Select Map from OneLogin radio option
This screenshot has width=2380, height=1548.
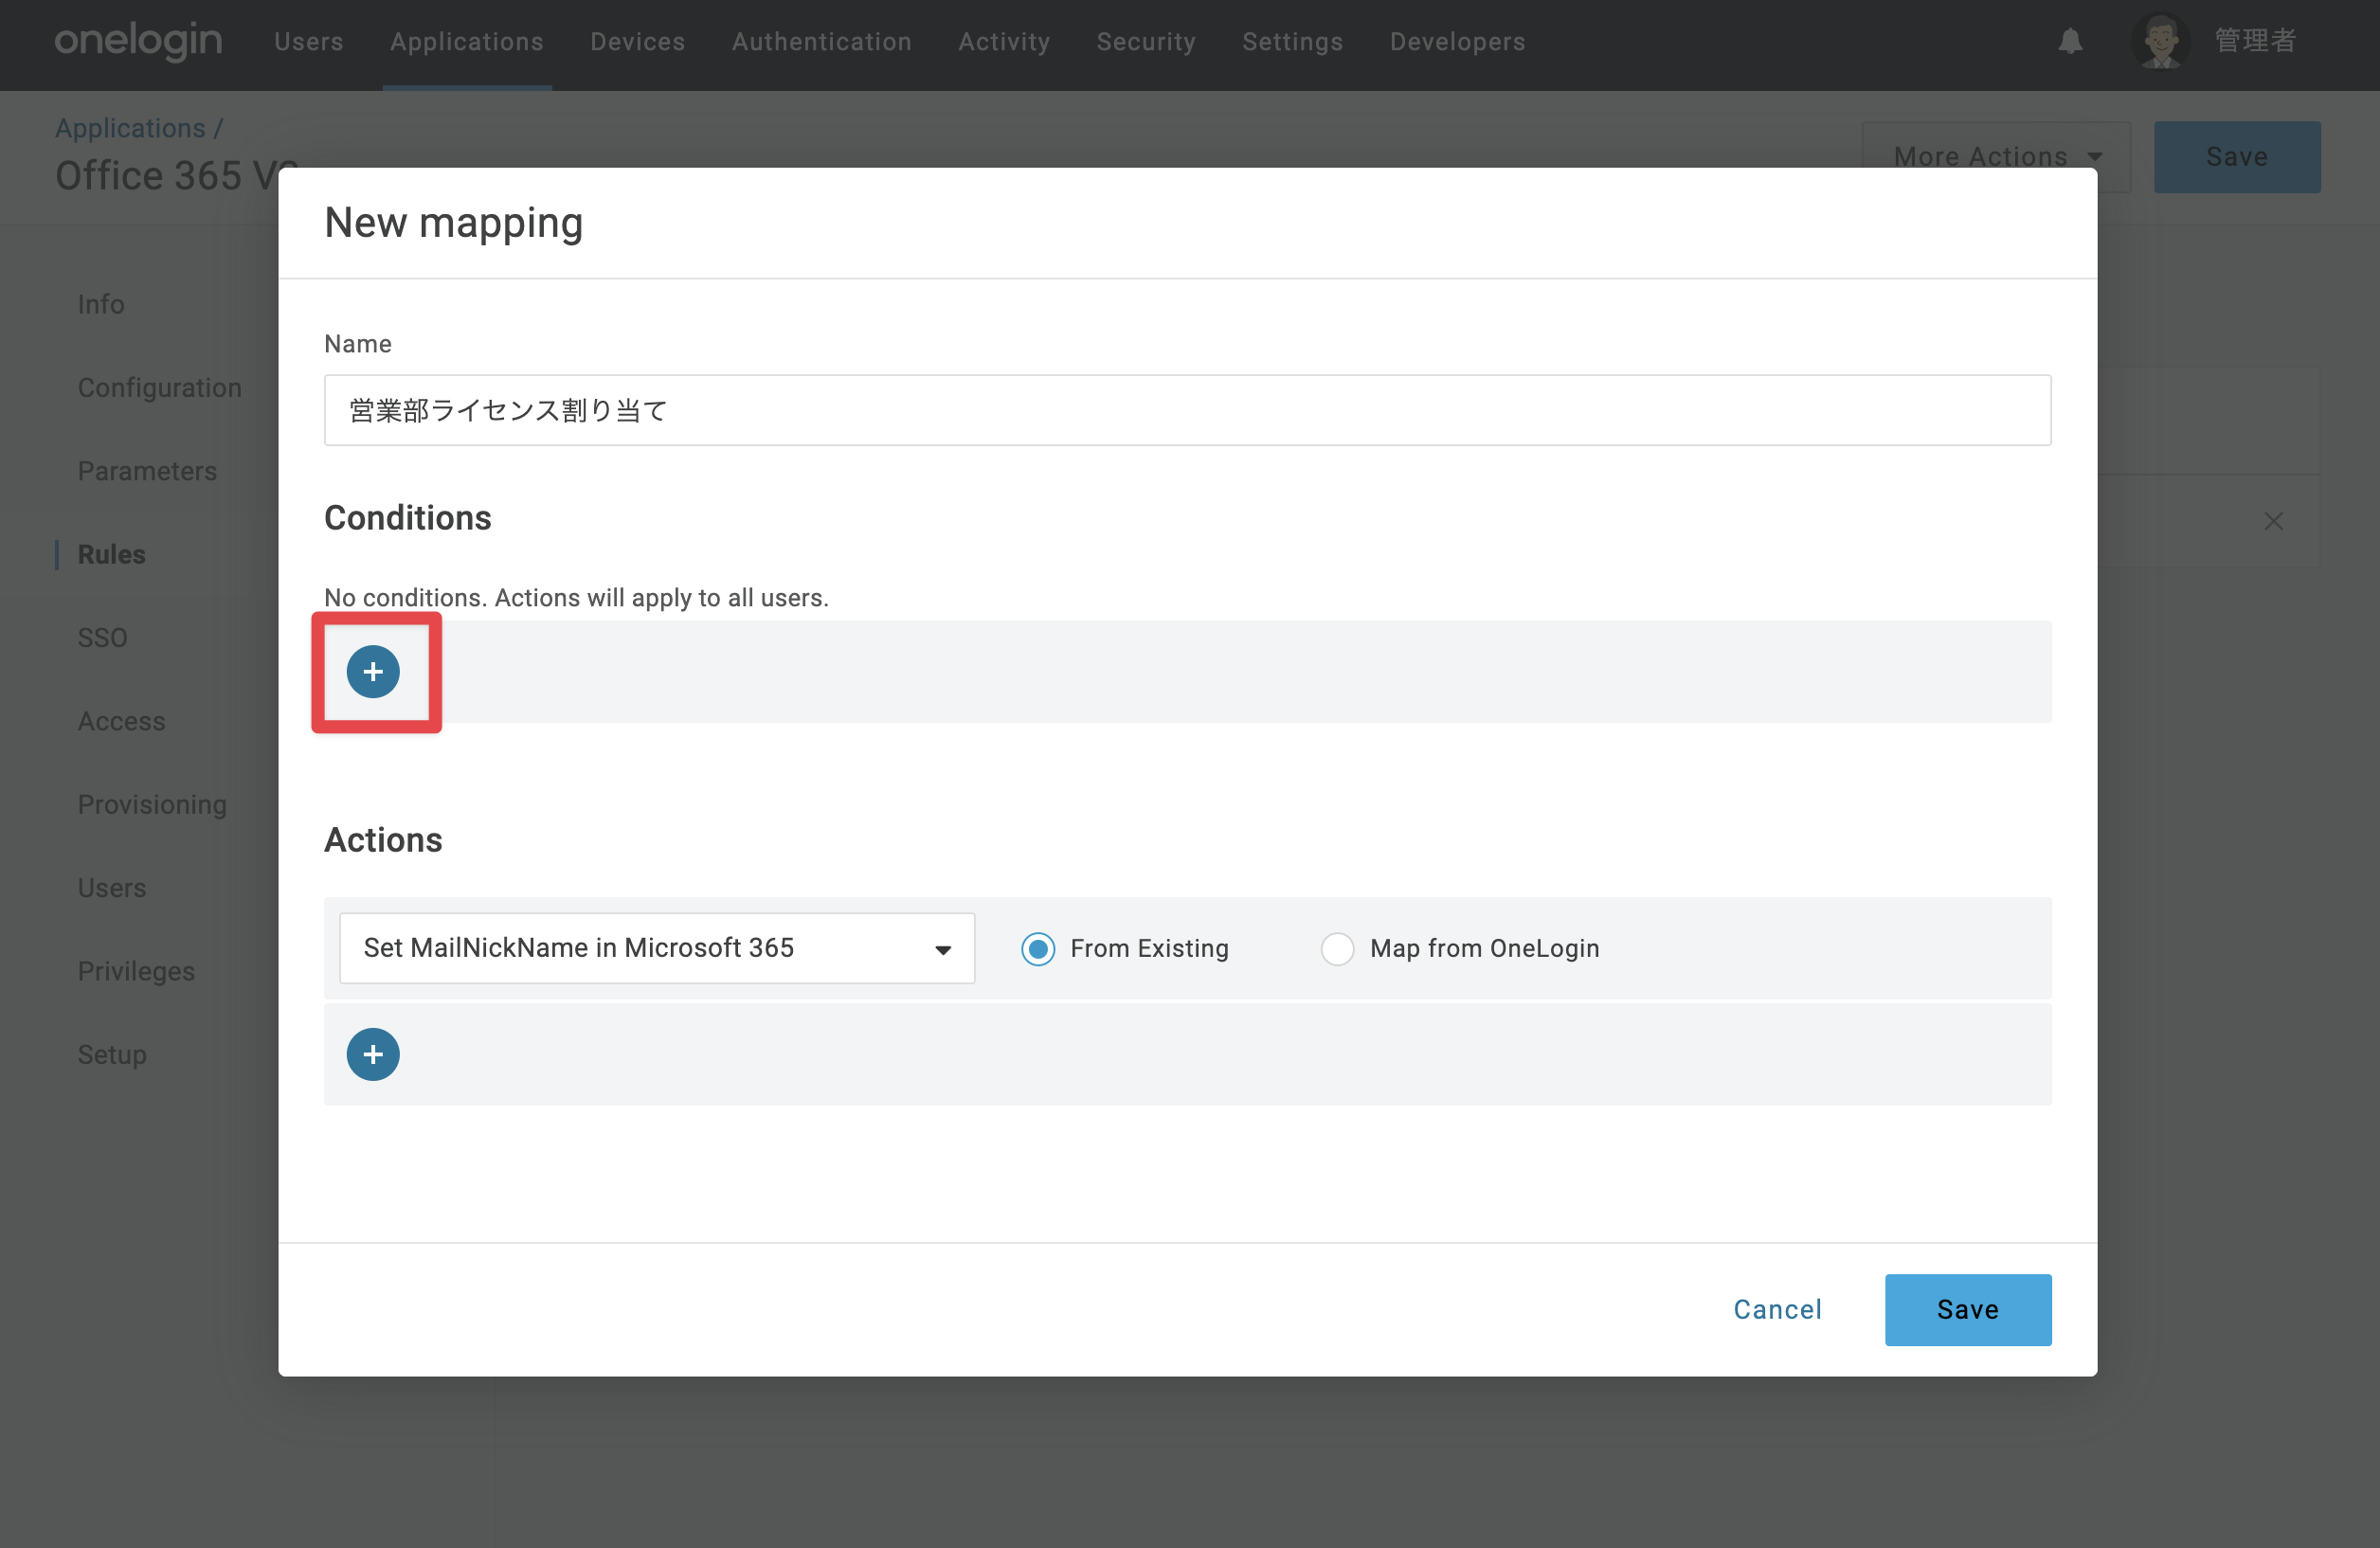(x=1337, y=948)
